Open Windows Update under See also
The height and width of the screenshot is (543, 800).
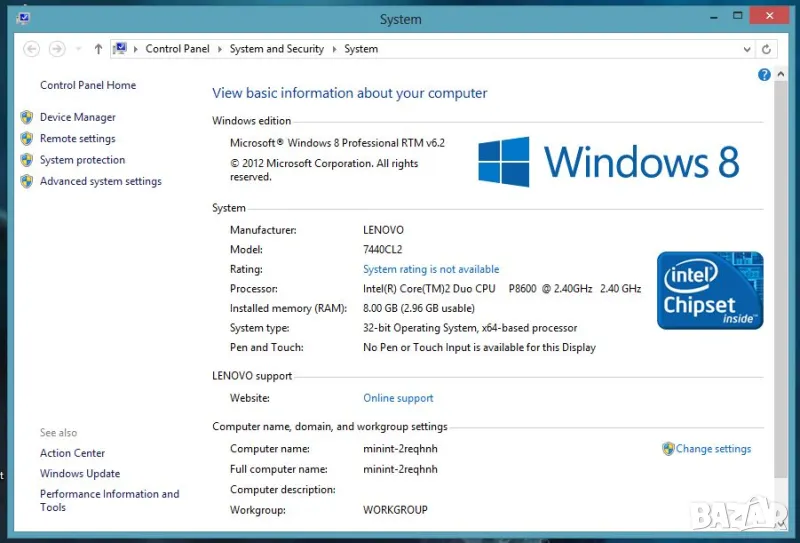click(80, 474)
